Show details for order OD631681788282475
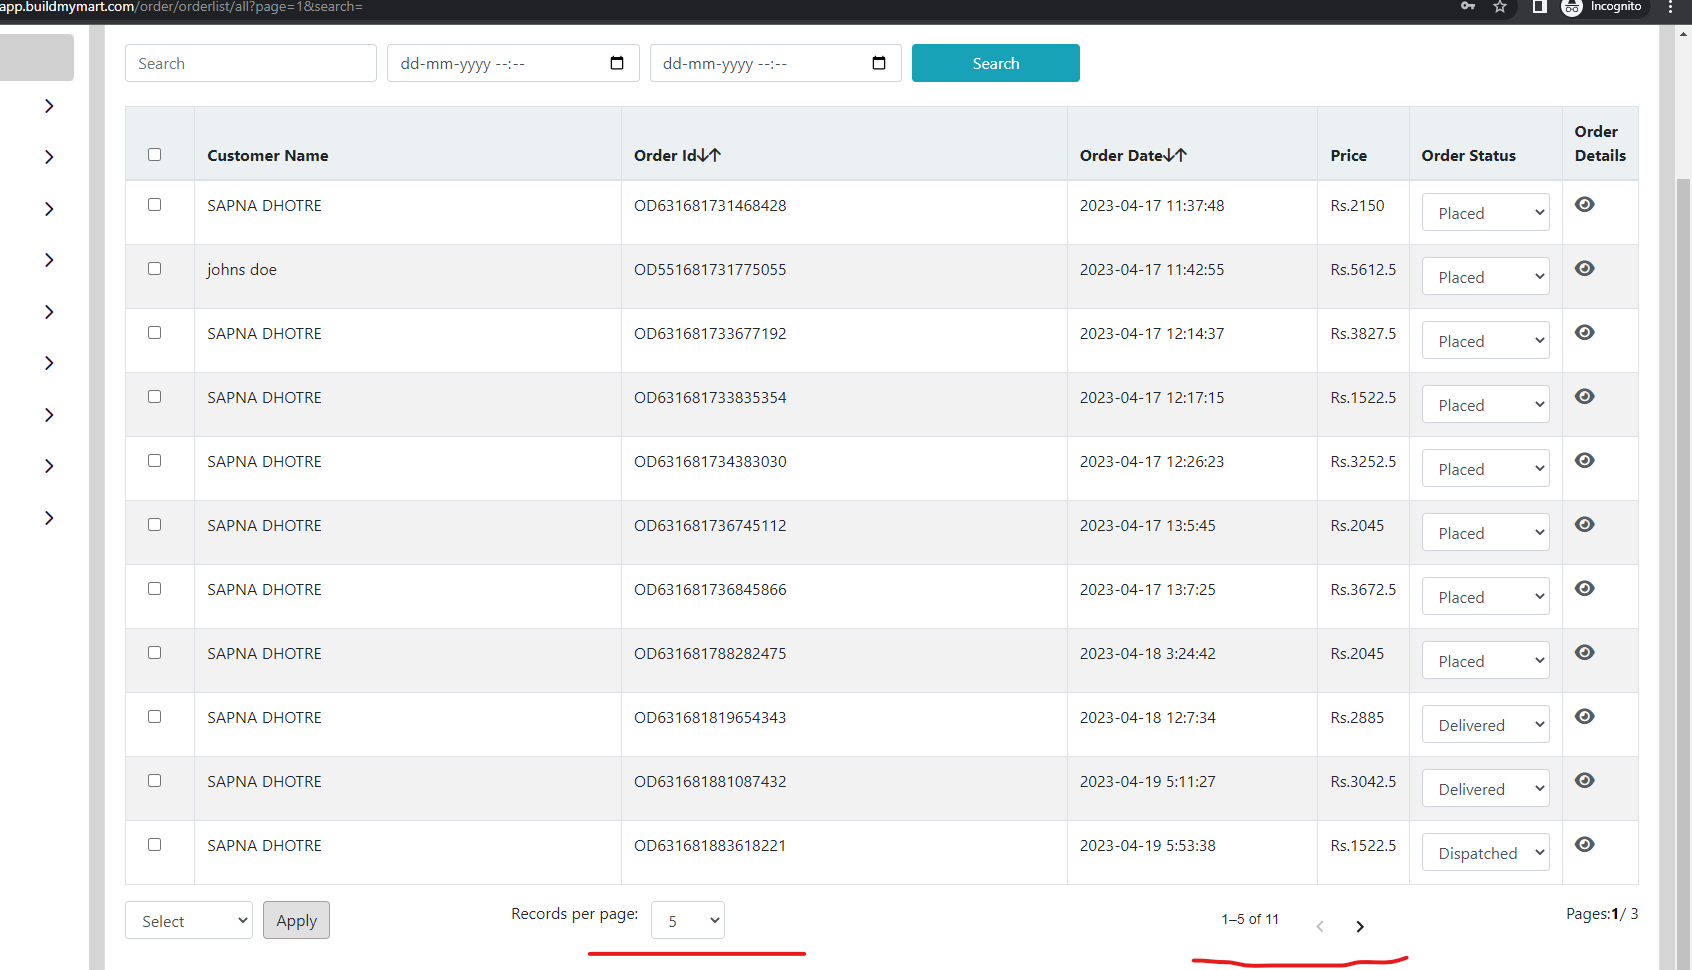The image size is (1692, 970). 1584,652
